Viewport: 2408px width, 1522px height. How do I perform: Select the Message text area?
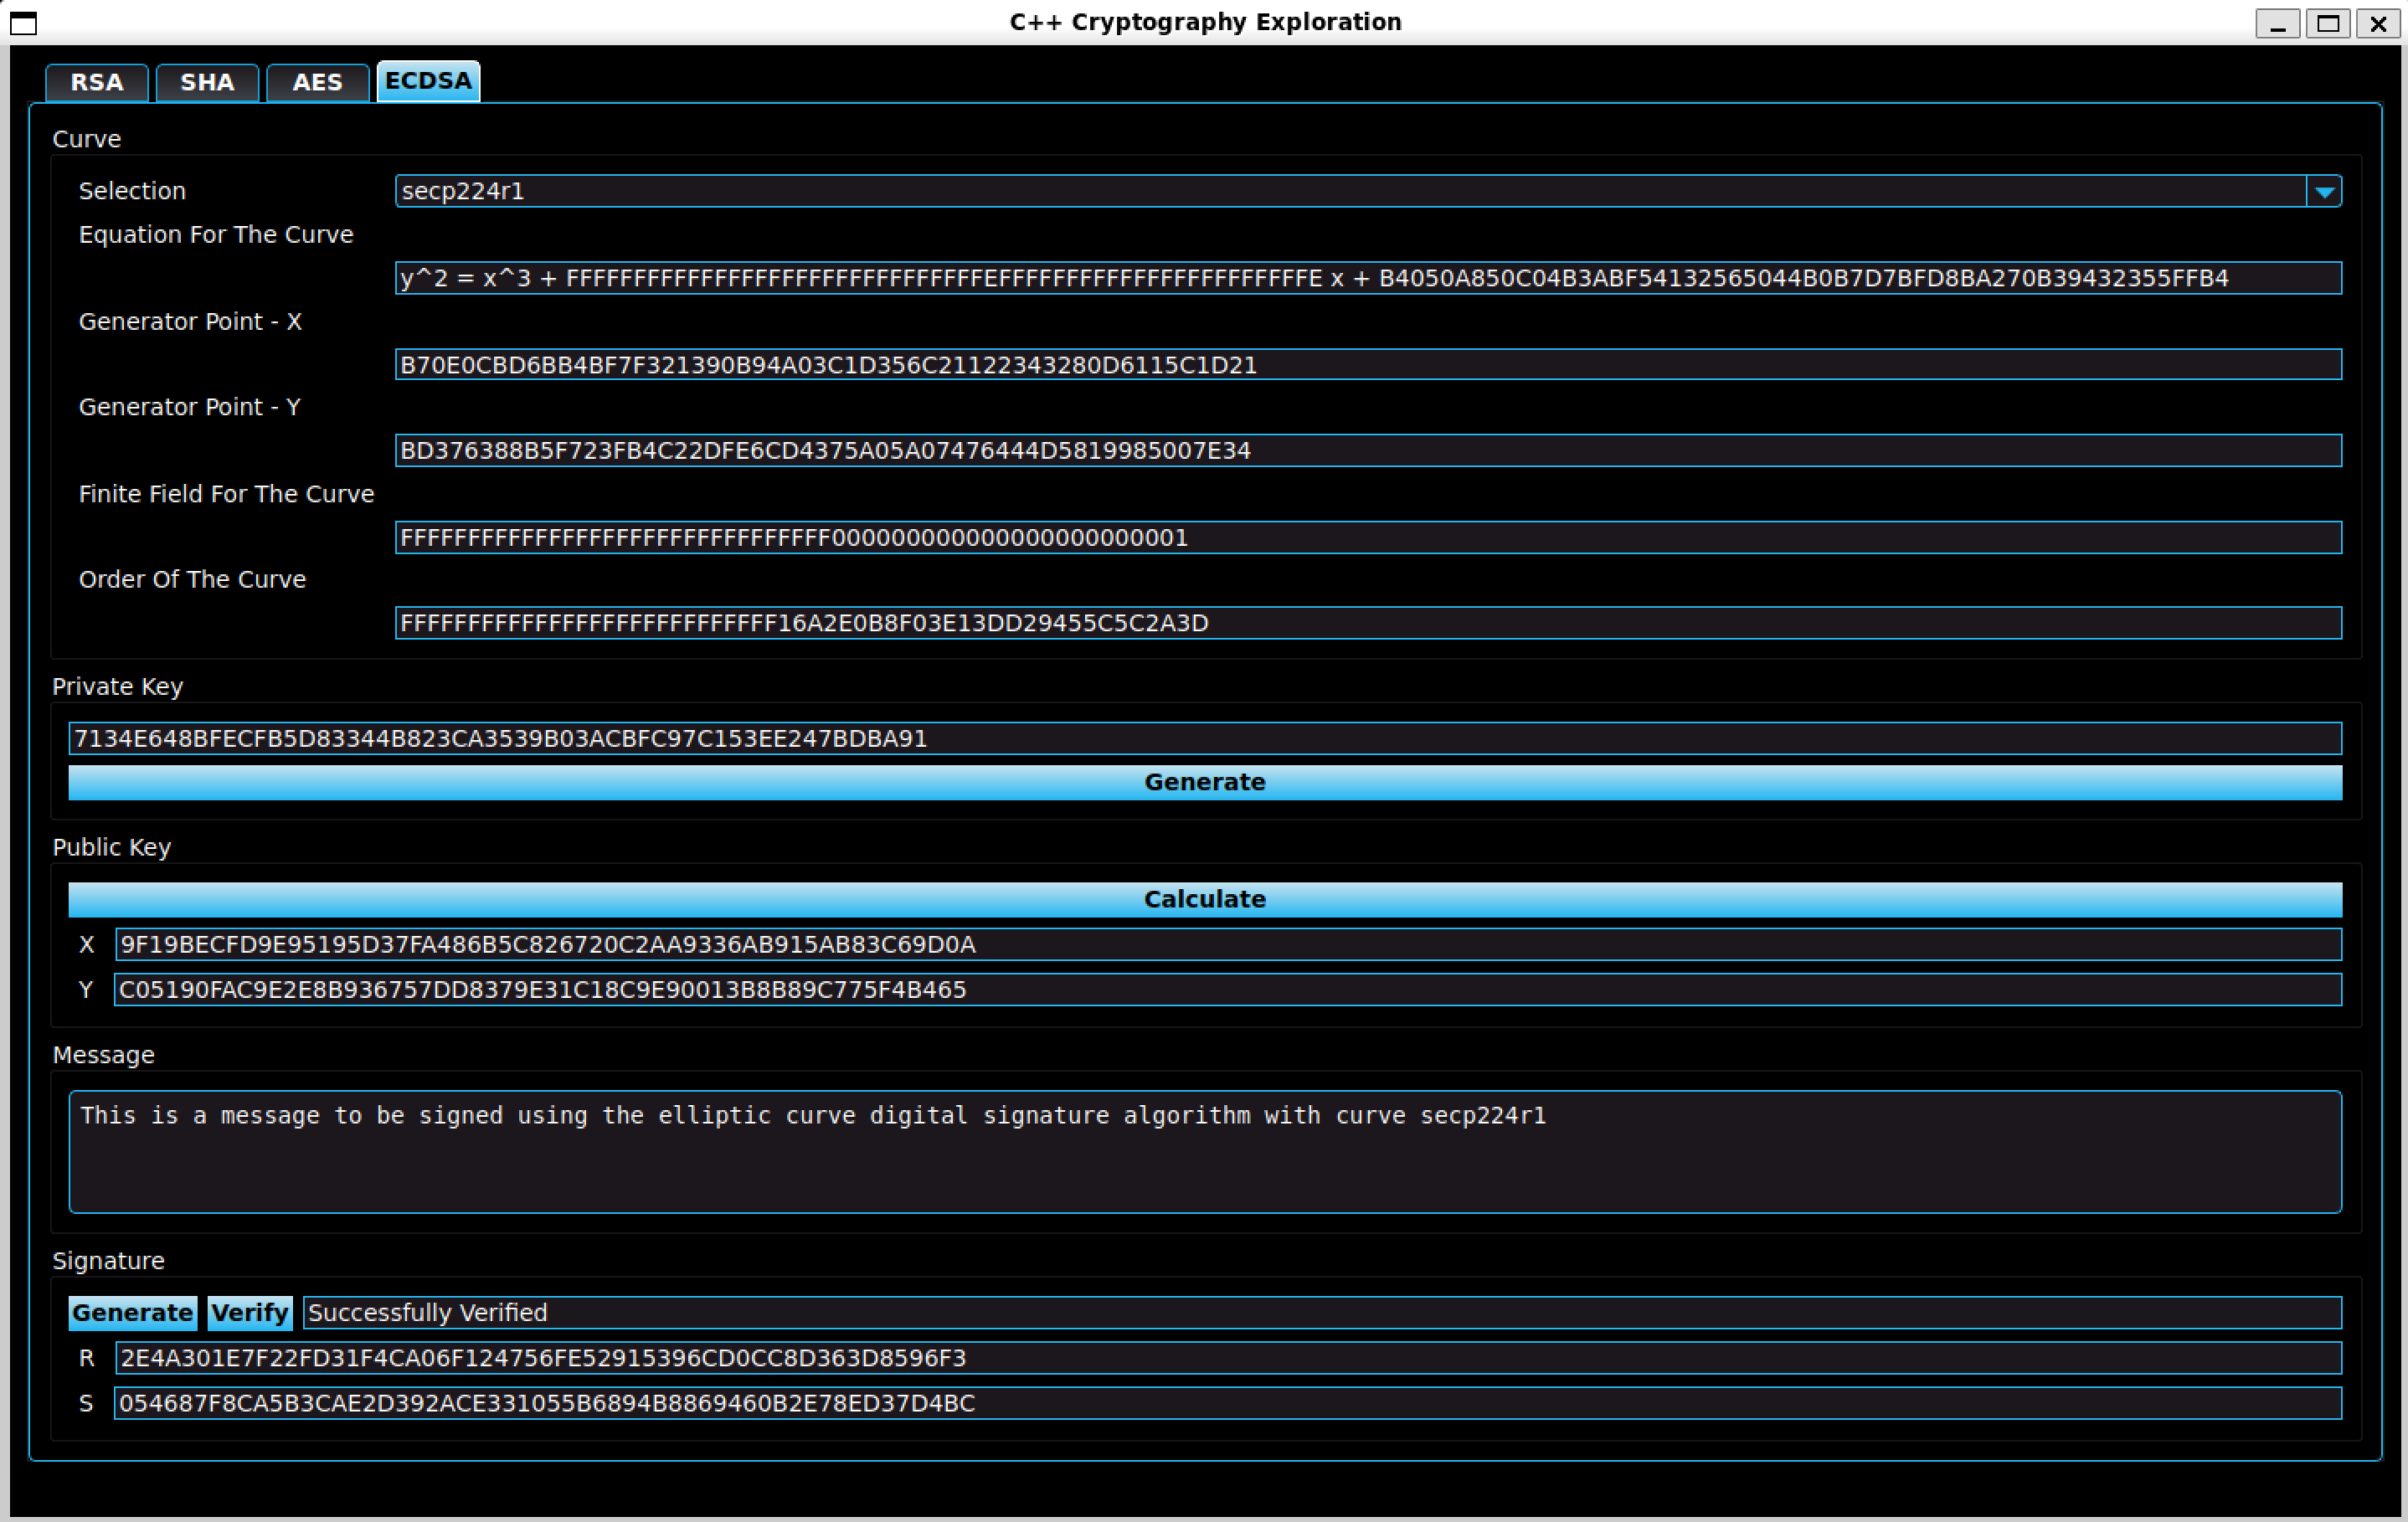click(1200, 1150)
